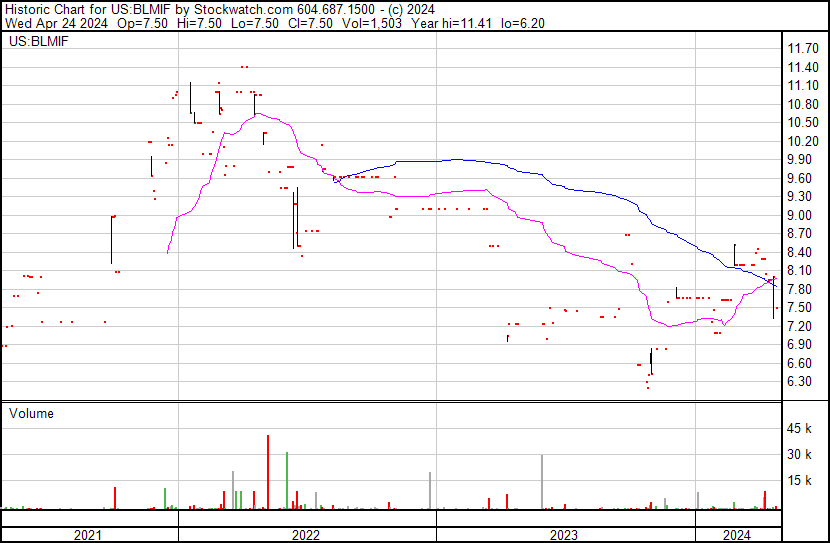Click the Vol=1,503 volume value
Screen dimensions: 830x543
[372, 23]
